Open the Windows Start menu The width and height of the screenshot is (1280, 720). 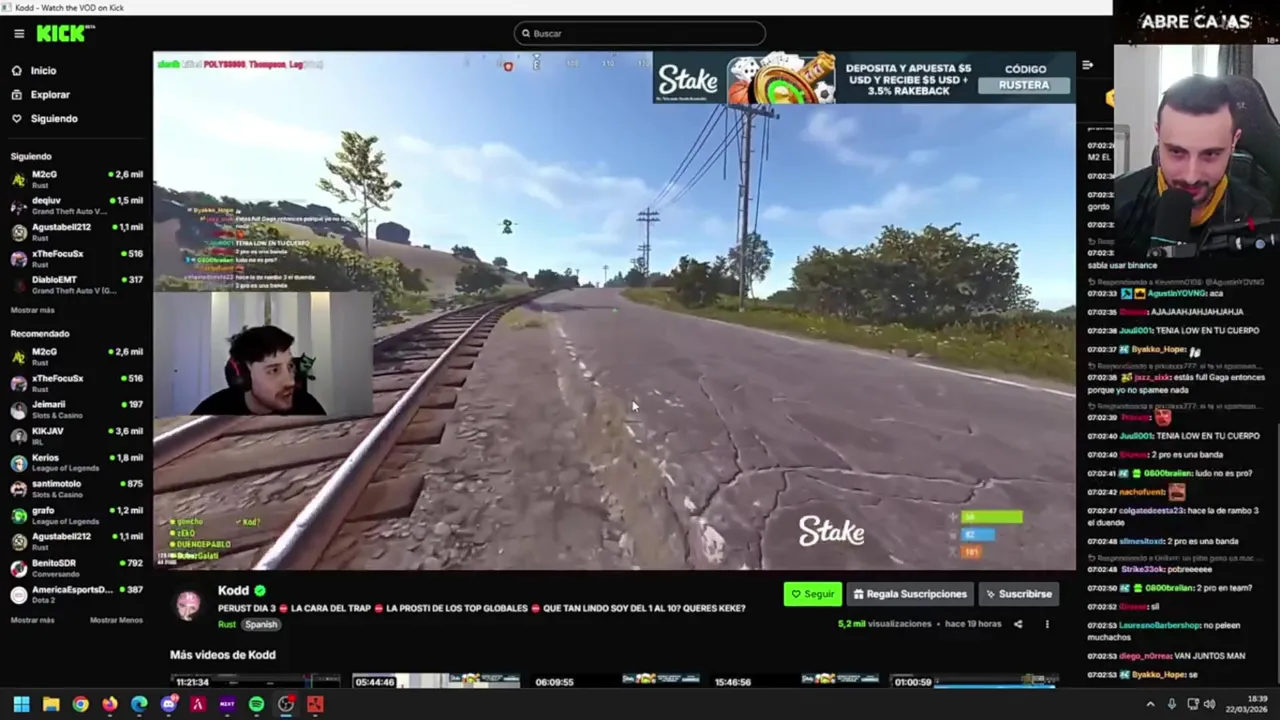click(21, 704)
